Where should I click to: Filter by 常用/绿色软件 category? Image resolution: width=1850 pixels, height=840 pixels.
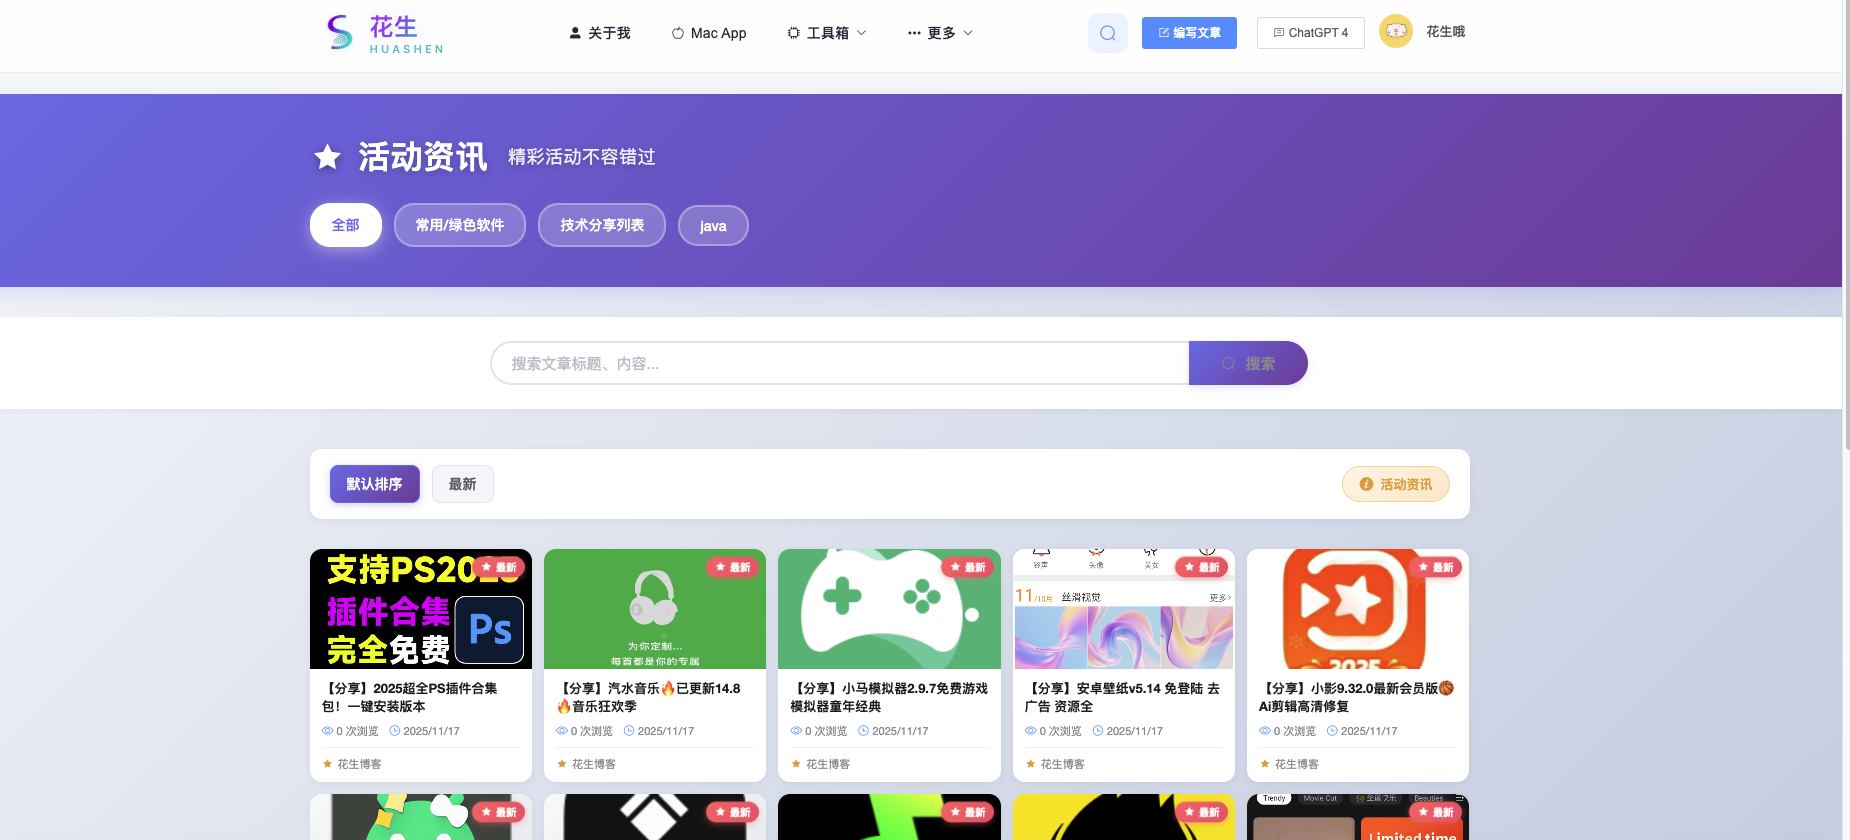click(x=459, y=225)
